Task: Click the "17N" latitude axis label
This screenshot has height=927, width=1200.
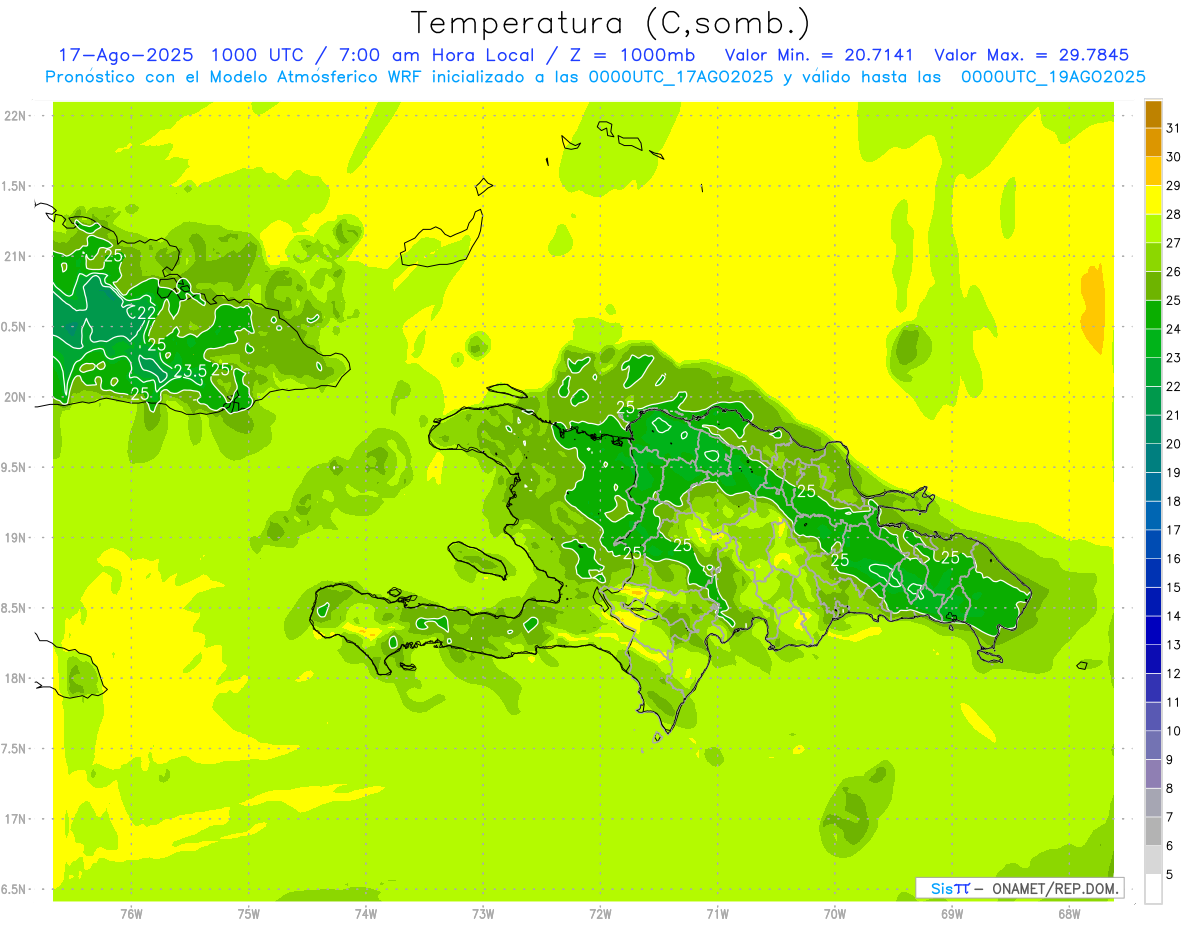Action: [x=15, y=819]
